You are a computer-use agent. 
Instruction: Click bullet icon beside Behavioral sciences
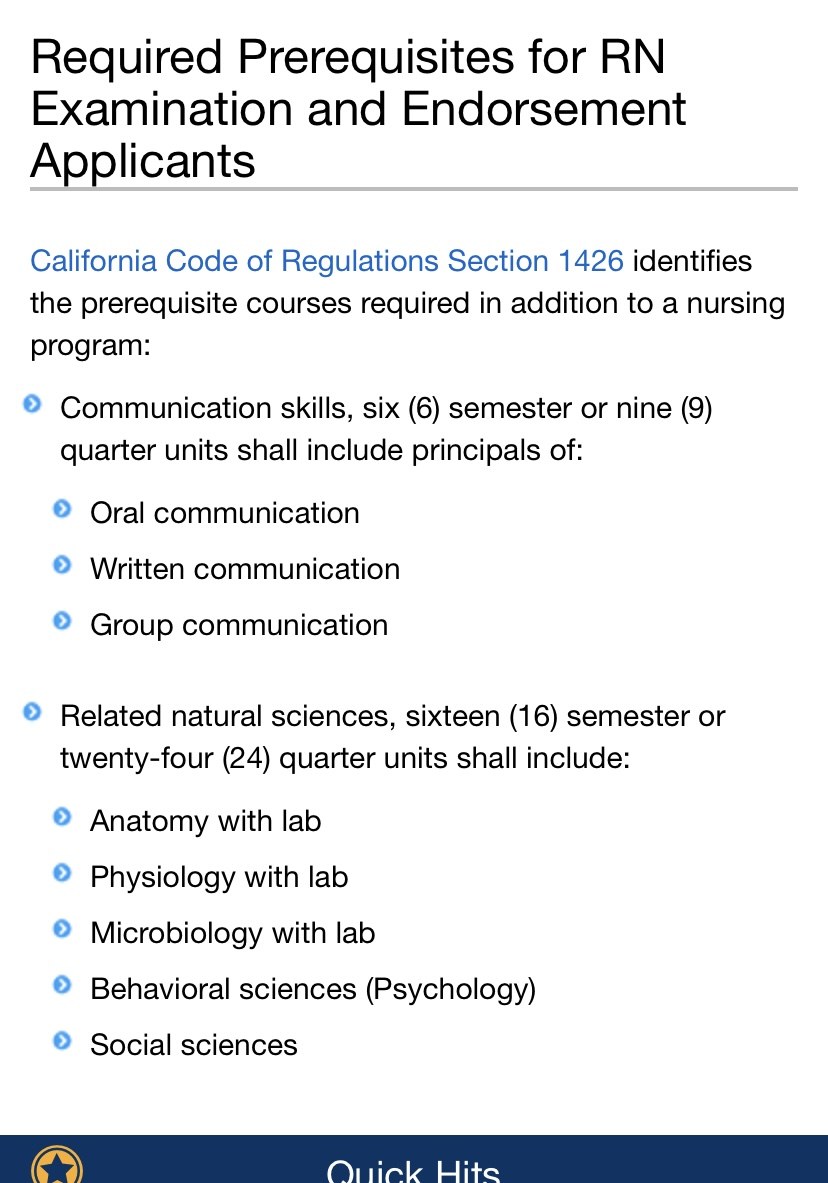point(63,985)
